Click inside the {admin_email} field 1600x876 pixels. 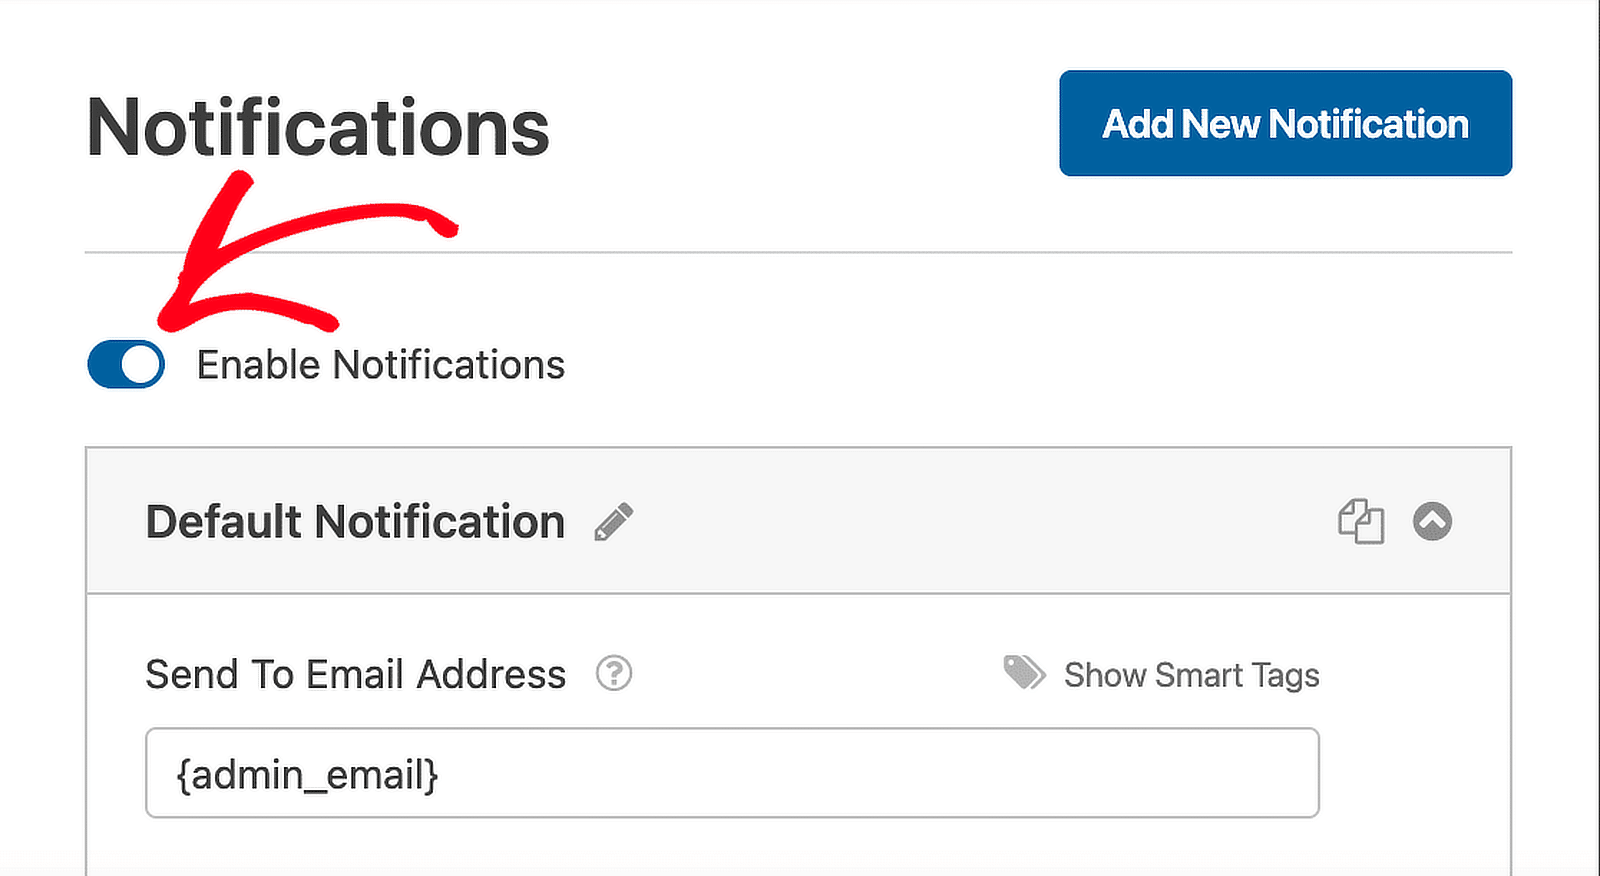point(733,773)
